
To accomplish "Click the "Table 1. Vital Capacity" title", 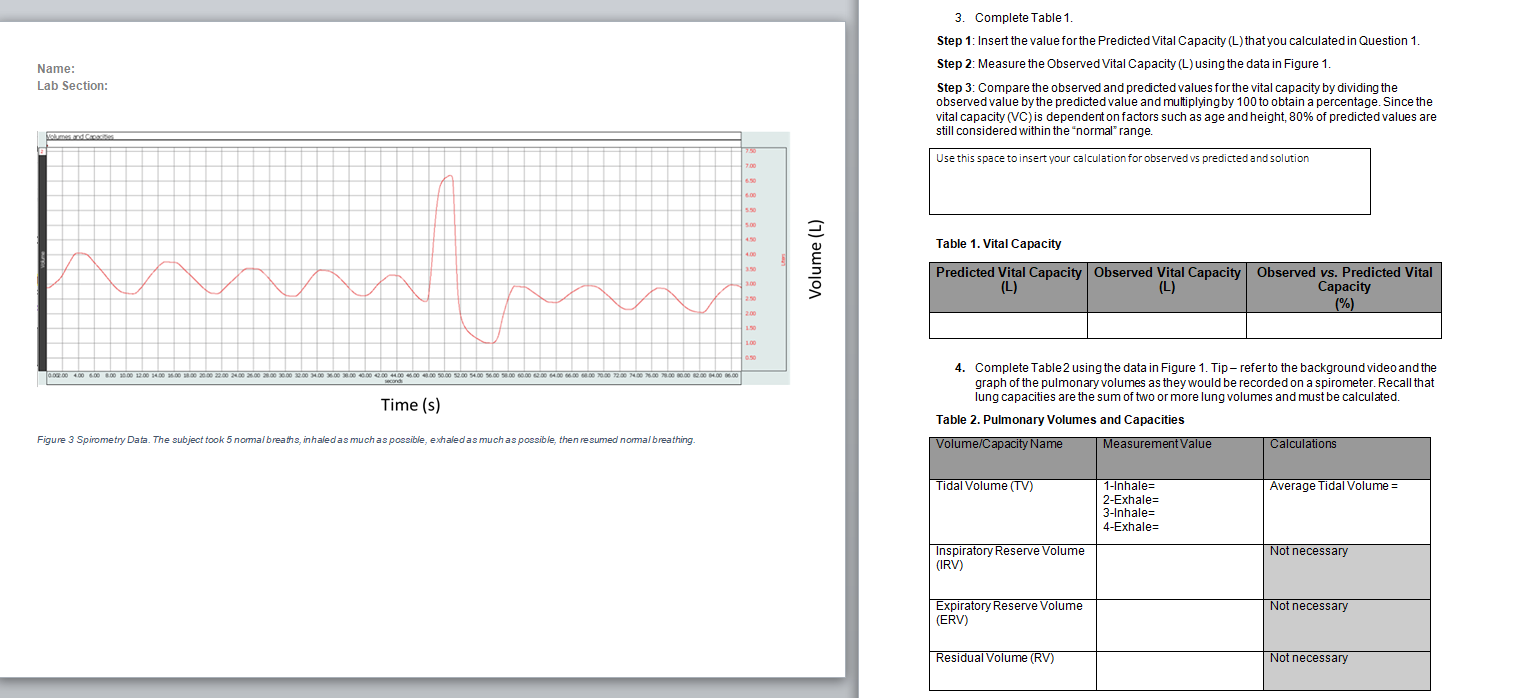I will click(x=998, y=244).
